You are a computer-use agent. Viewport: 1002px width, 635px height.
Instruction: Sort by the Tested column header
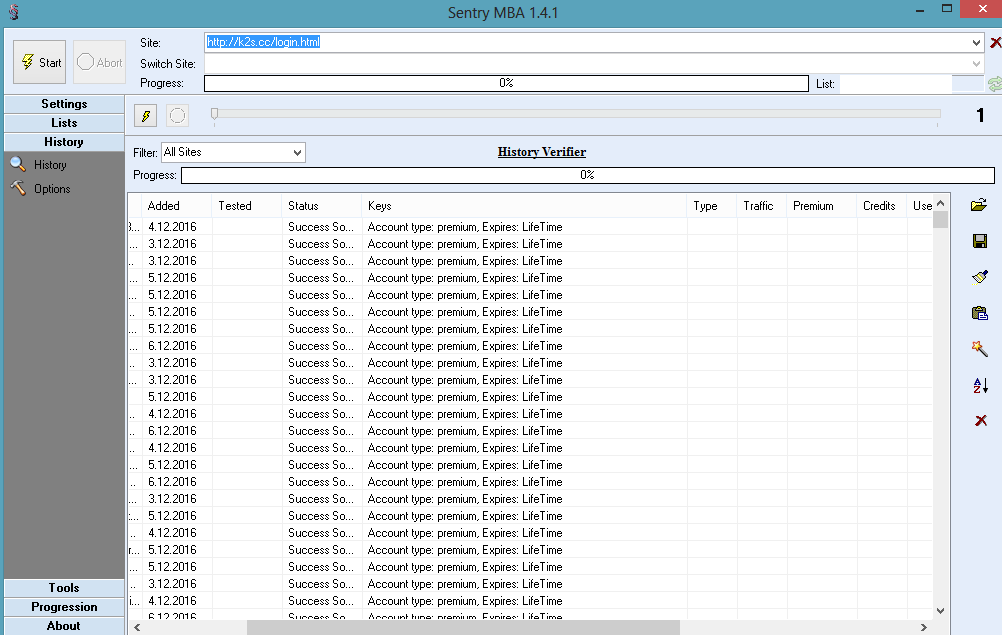point(246,206)
